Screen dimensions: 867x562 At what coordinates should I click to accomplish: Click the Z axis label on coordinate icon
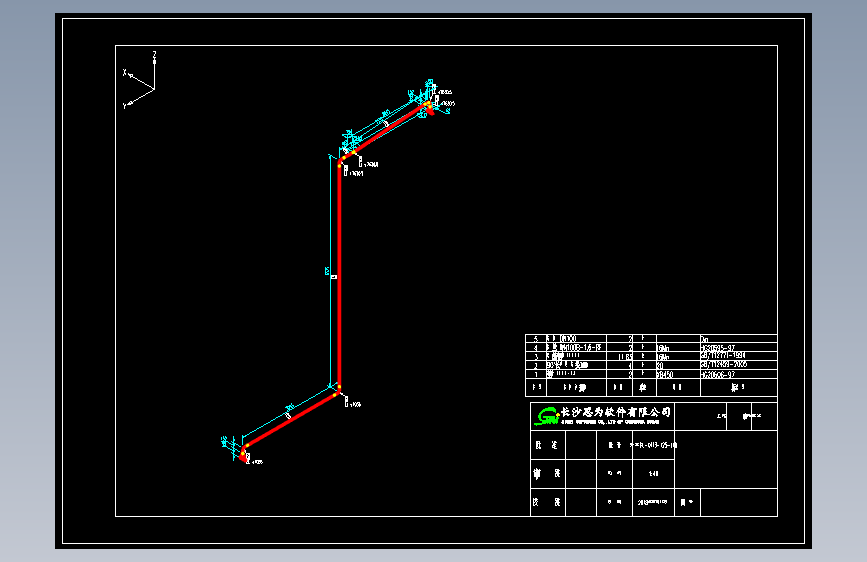click(x=154, y=54)
